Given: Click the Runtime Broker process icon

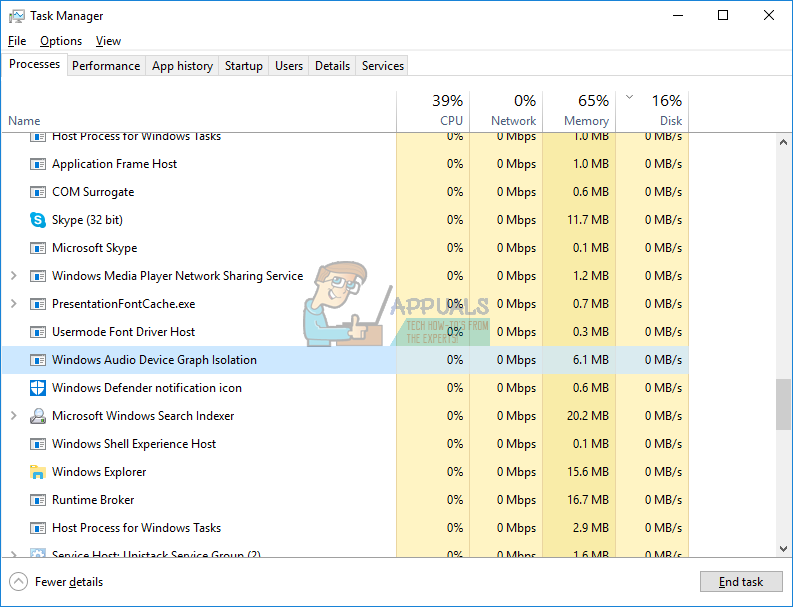Looking at the screenshot, I should pyautogui.click(x=38, y=500).
